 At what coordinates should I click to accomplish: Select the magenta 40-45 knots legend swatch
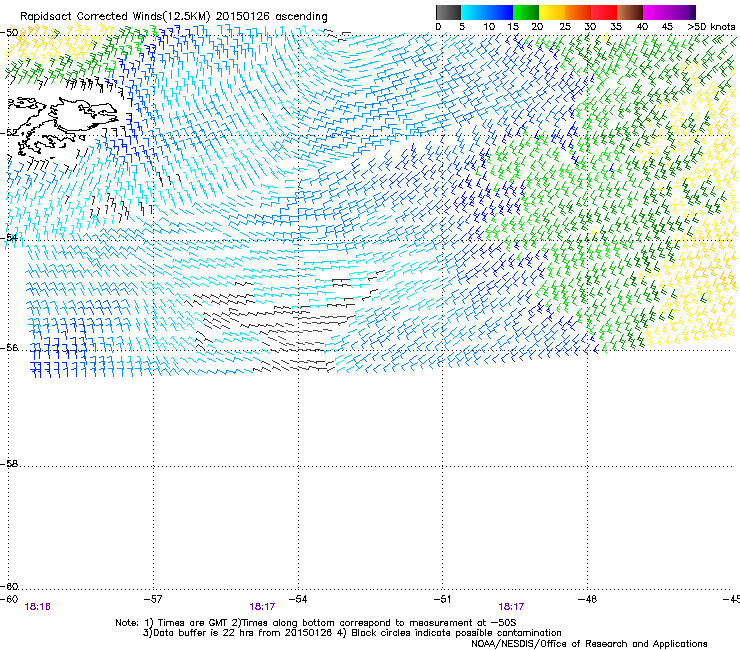pos(656,12)
